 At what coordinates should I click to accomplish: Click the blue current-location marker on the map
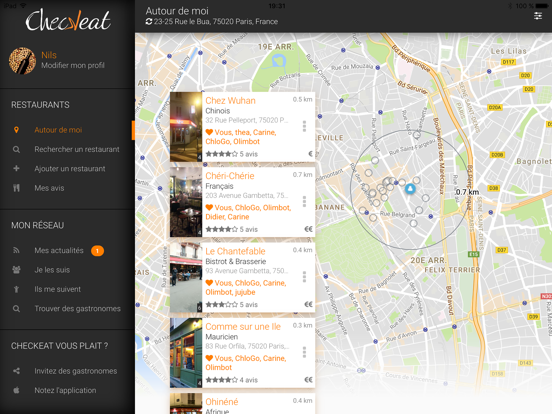pos(410,189)
